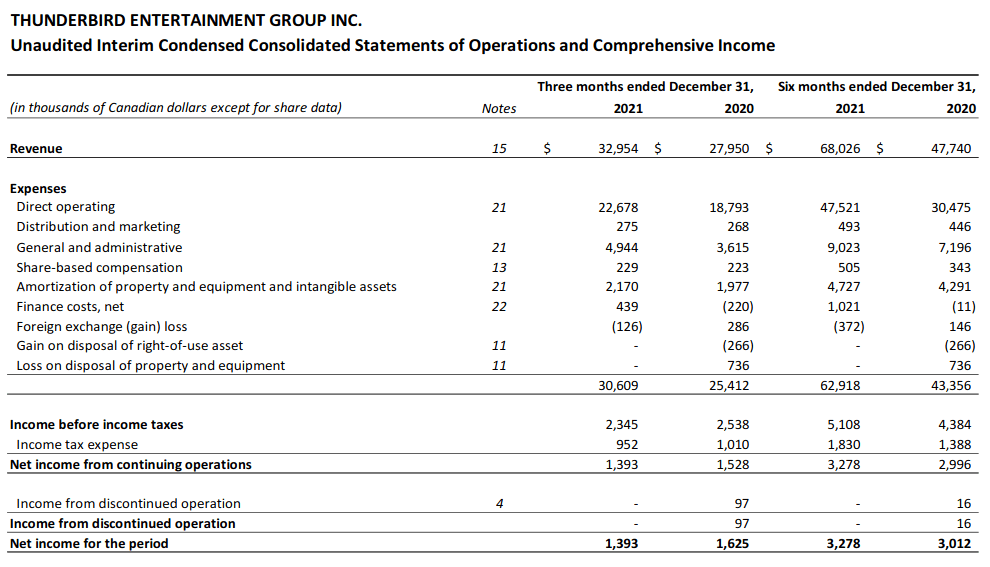Click 'Three months ended December 31,' header

(x=645, y=87)
